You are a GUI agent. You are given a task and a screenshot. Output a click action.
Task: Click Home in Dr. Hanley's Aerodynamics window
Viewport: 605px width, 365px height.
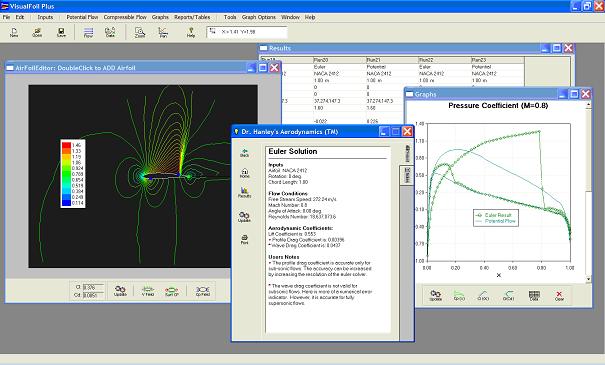coord(244,173)
